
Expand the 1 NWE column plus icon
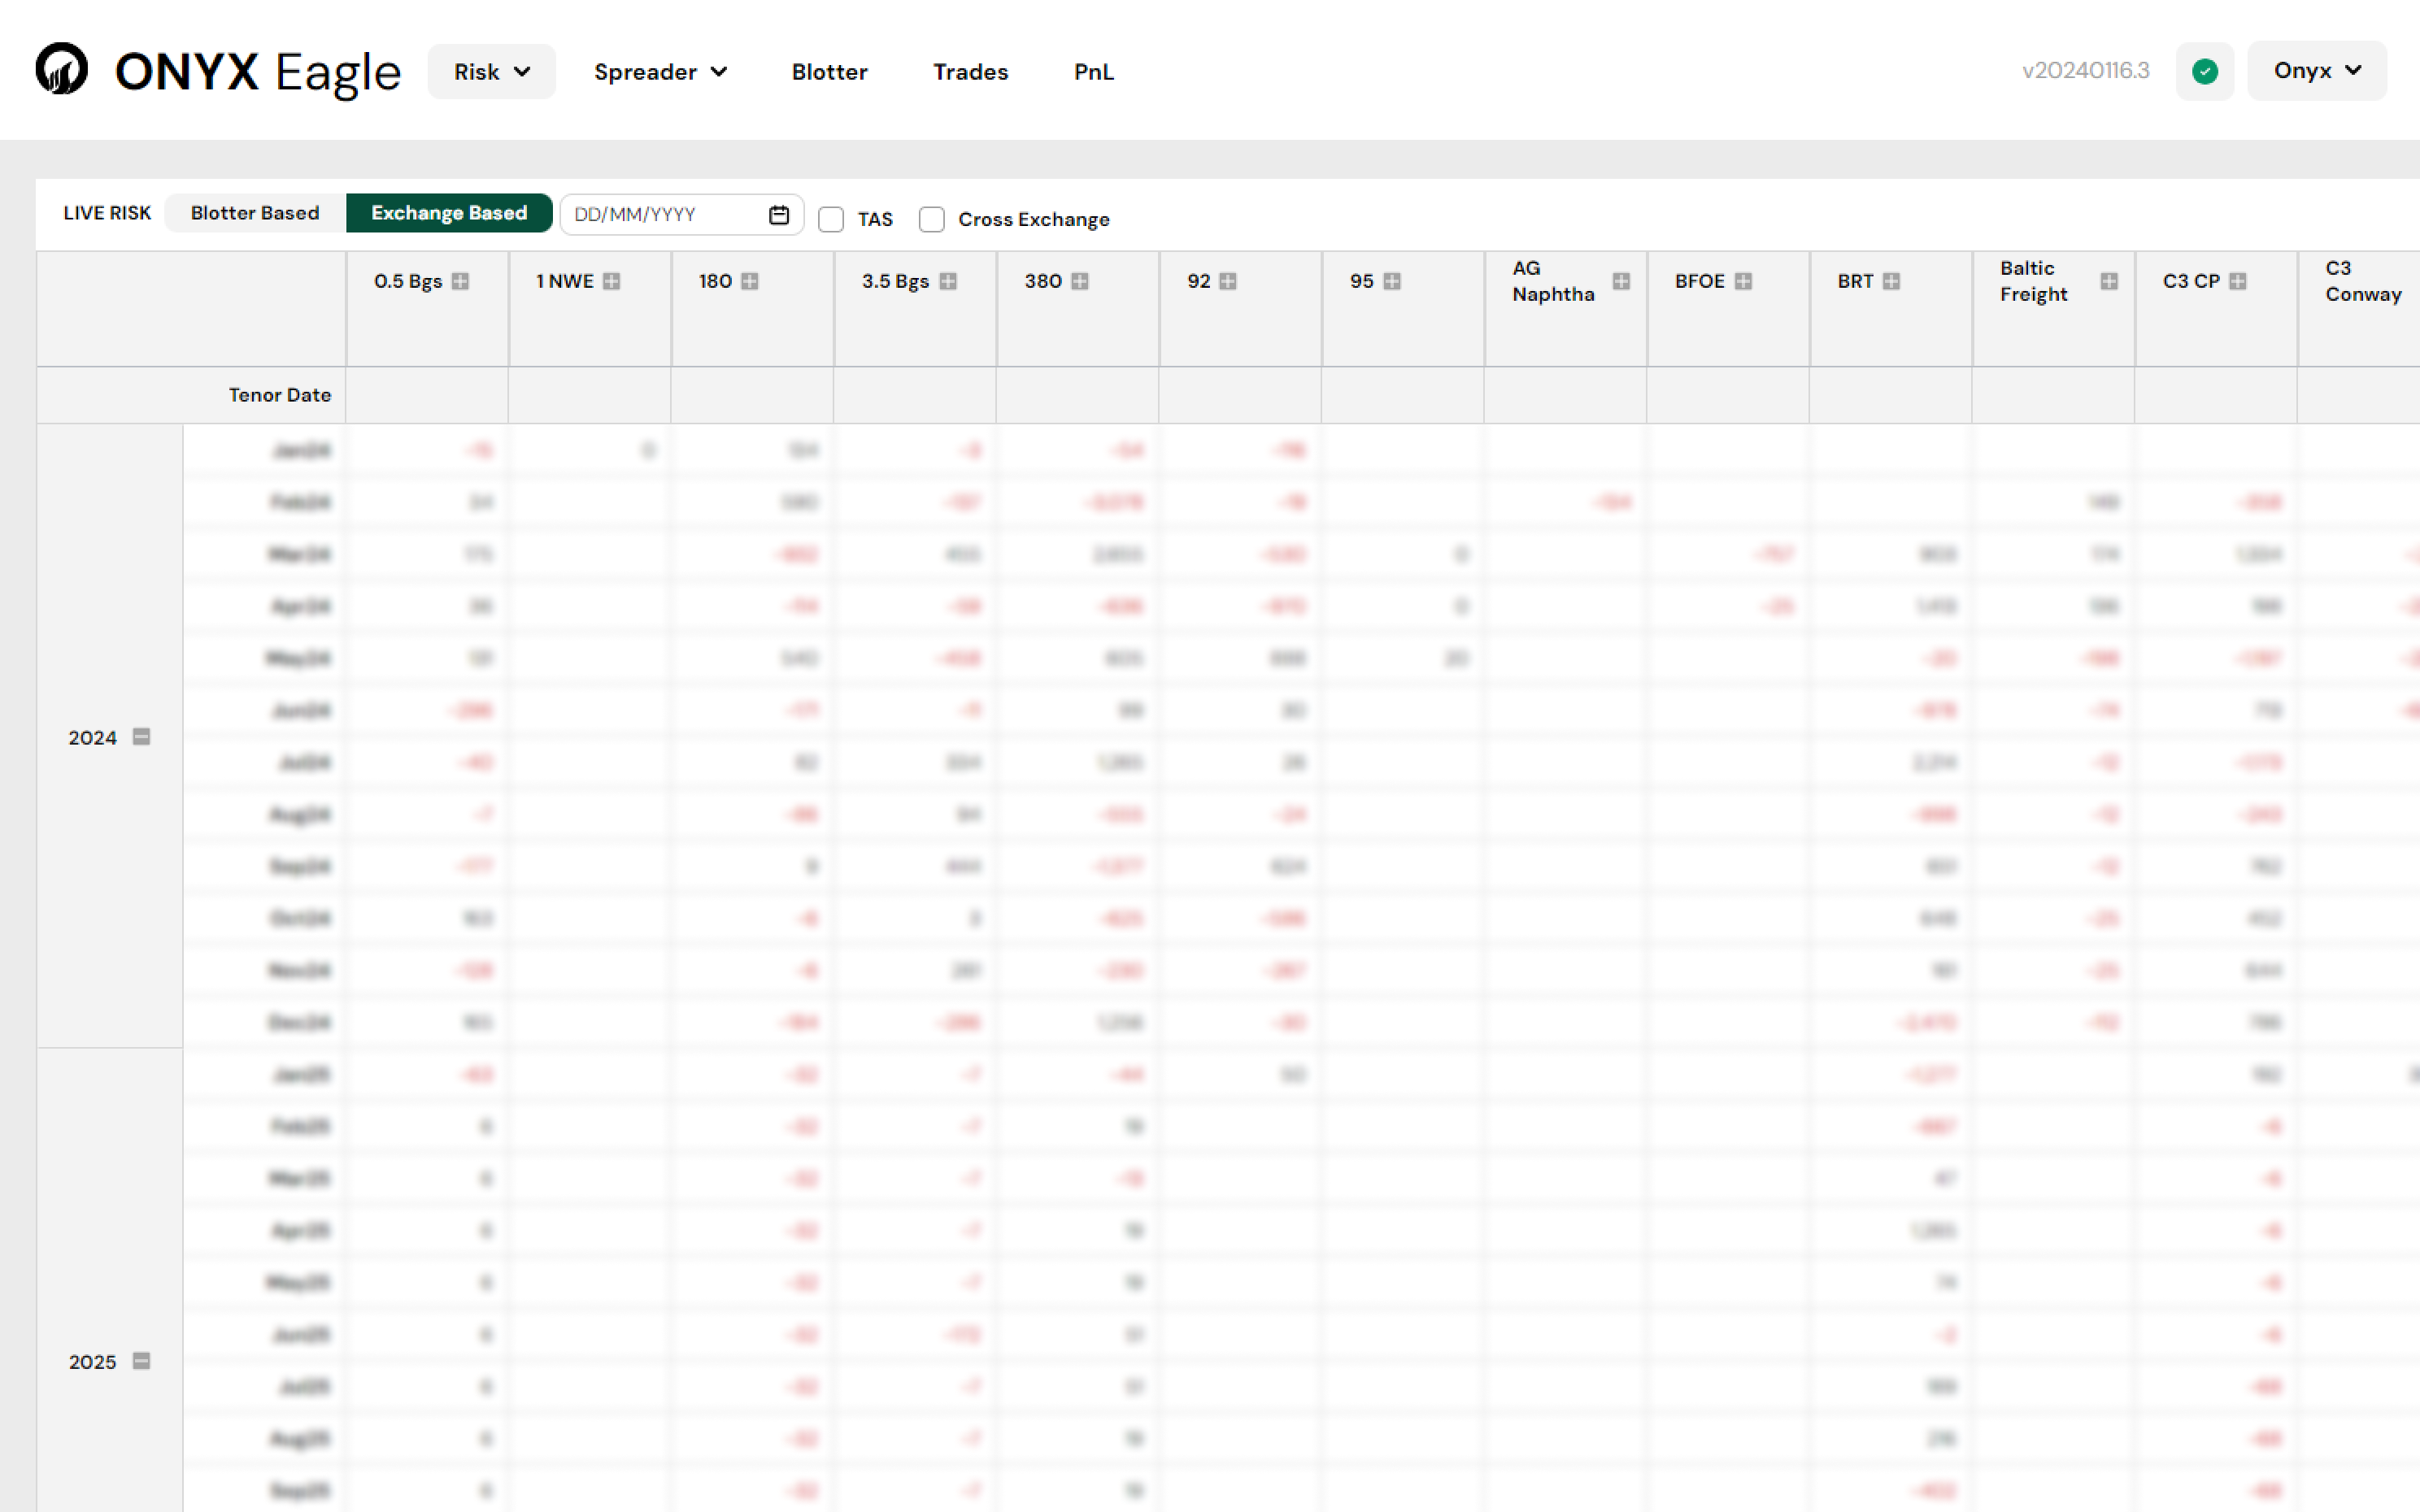pos(612,281)
